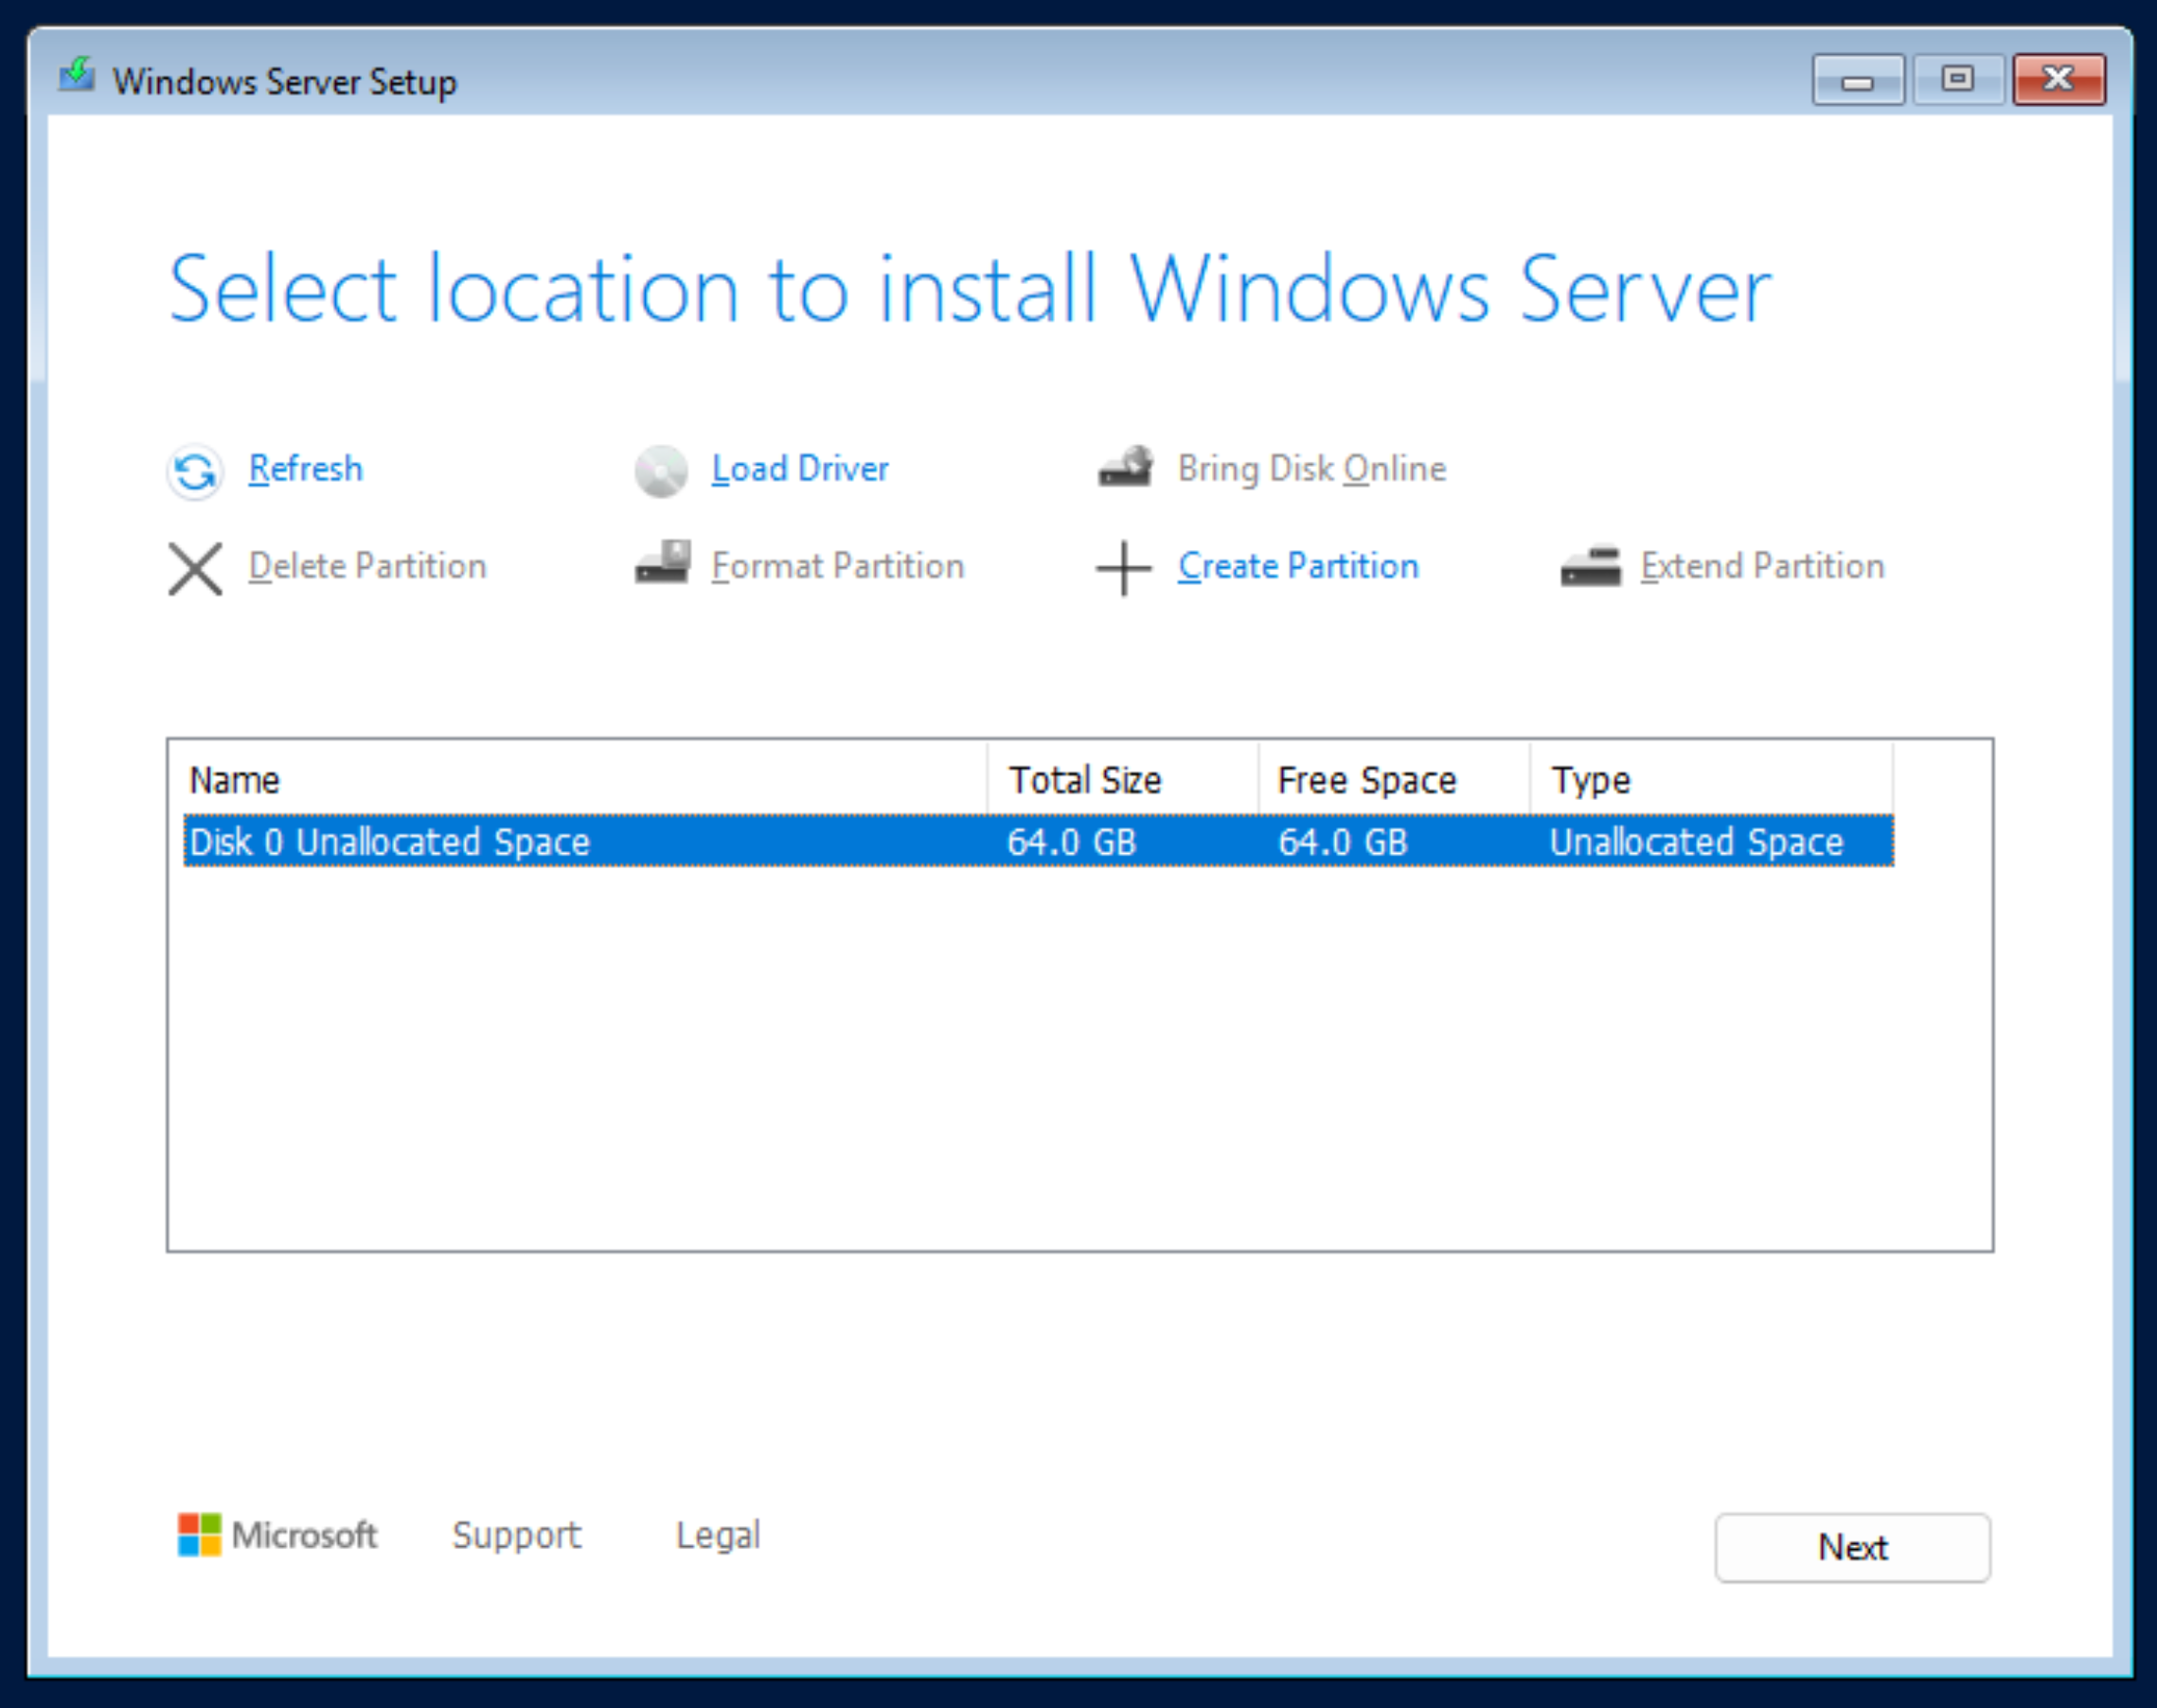
Task: Click the Windows Server Setup title bar icon
Action: point(76,76)
